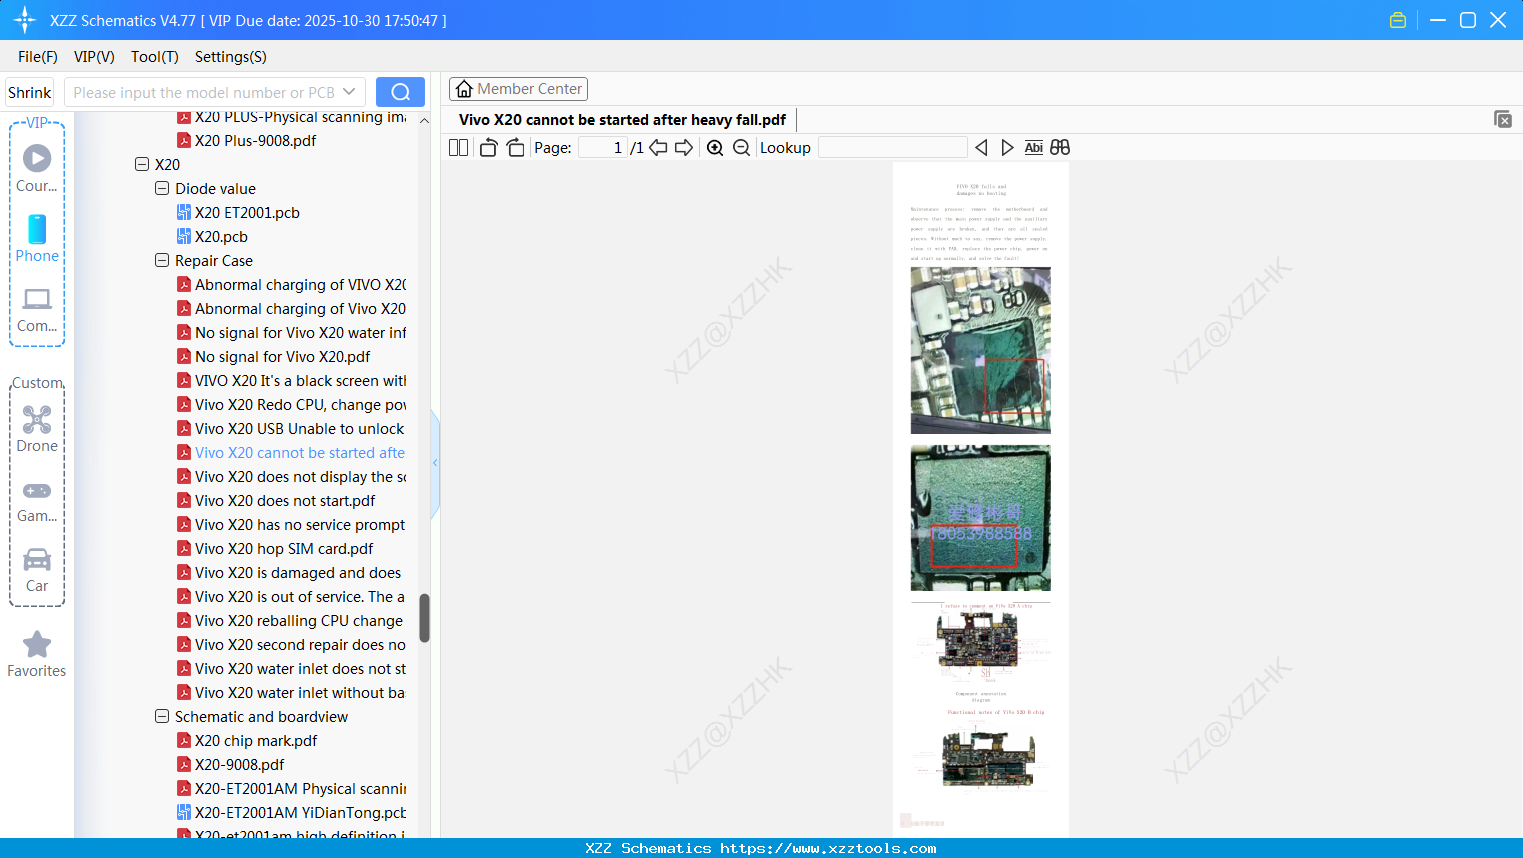Collapse the left tree panel handle

click(435, 463)
